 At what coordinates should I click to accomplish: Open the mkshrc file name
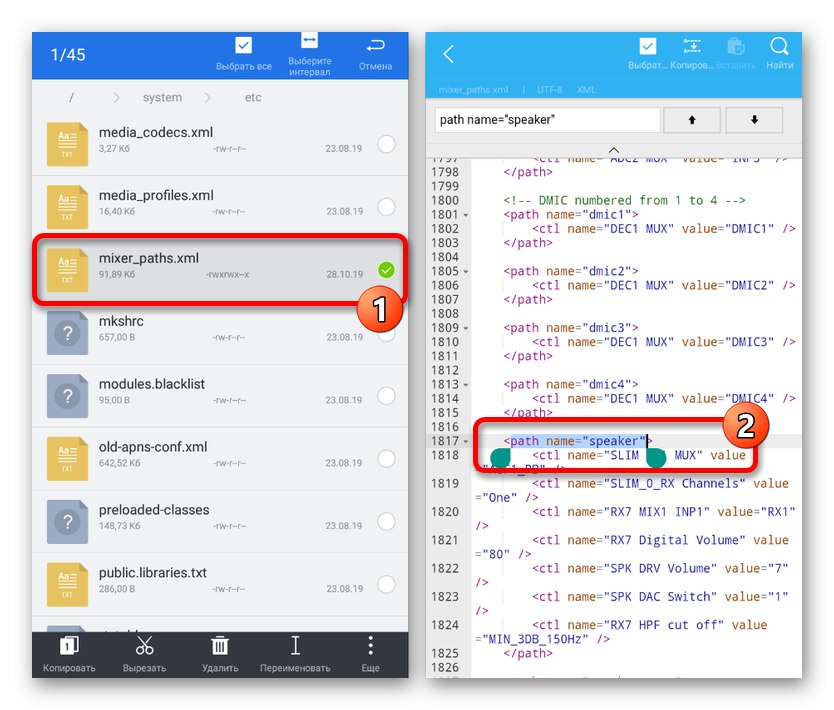(121, 321)
